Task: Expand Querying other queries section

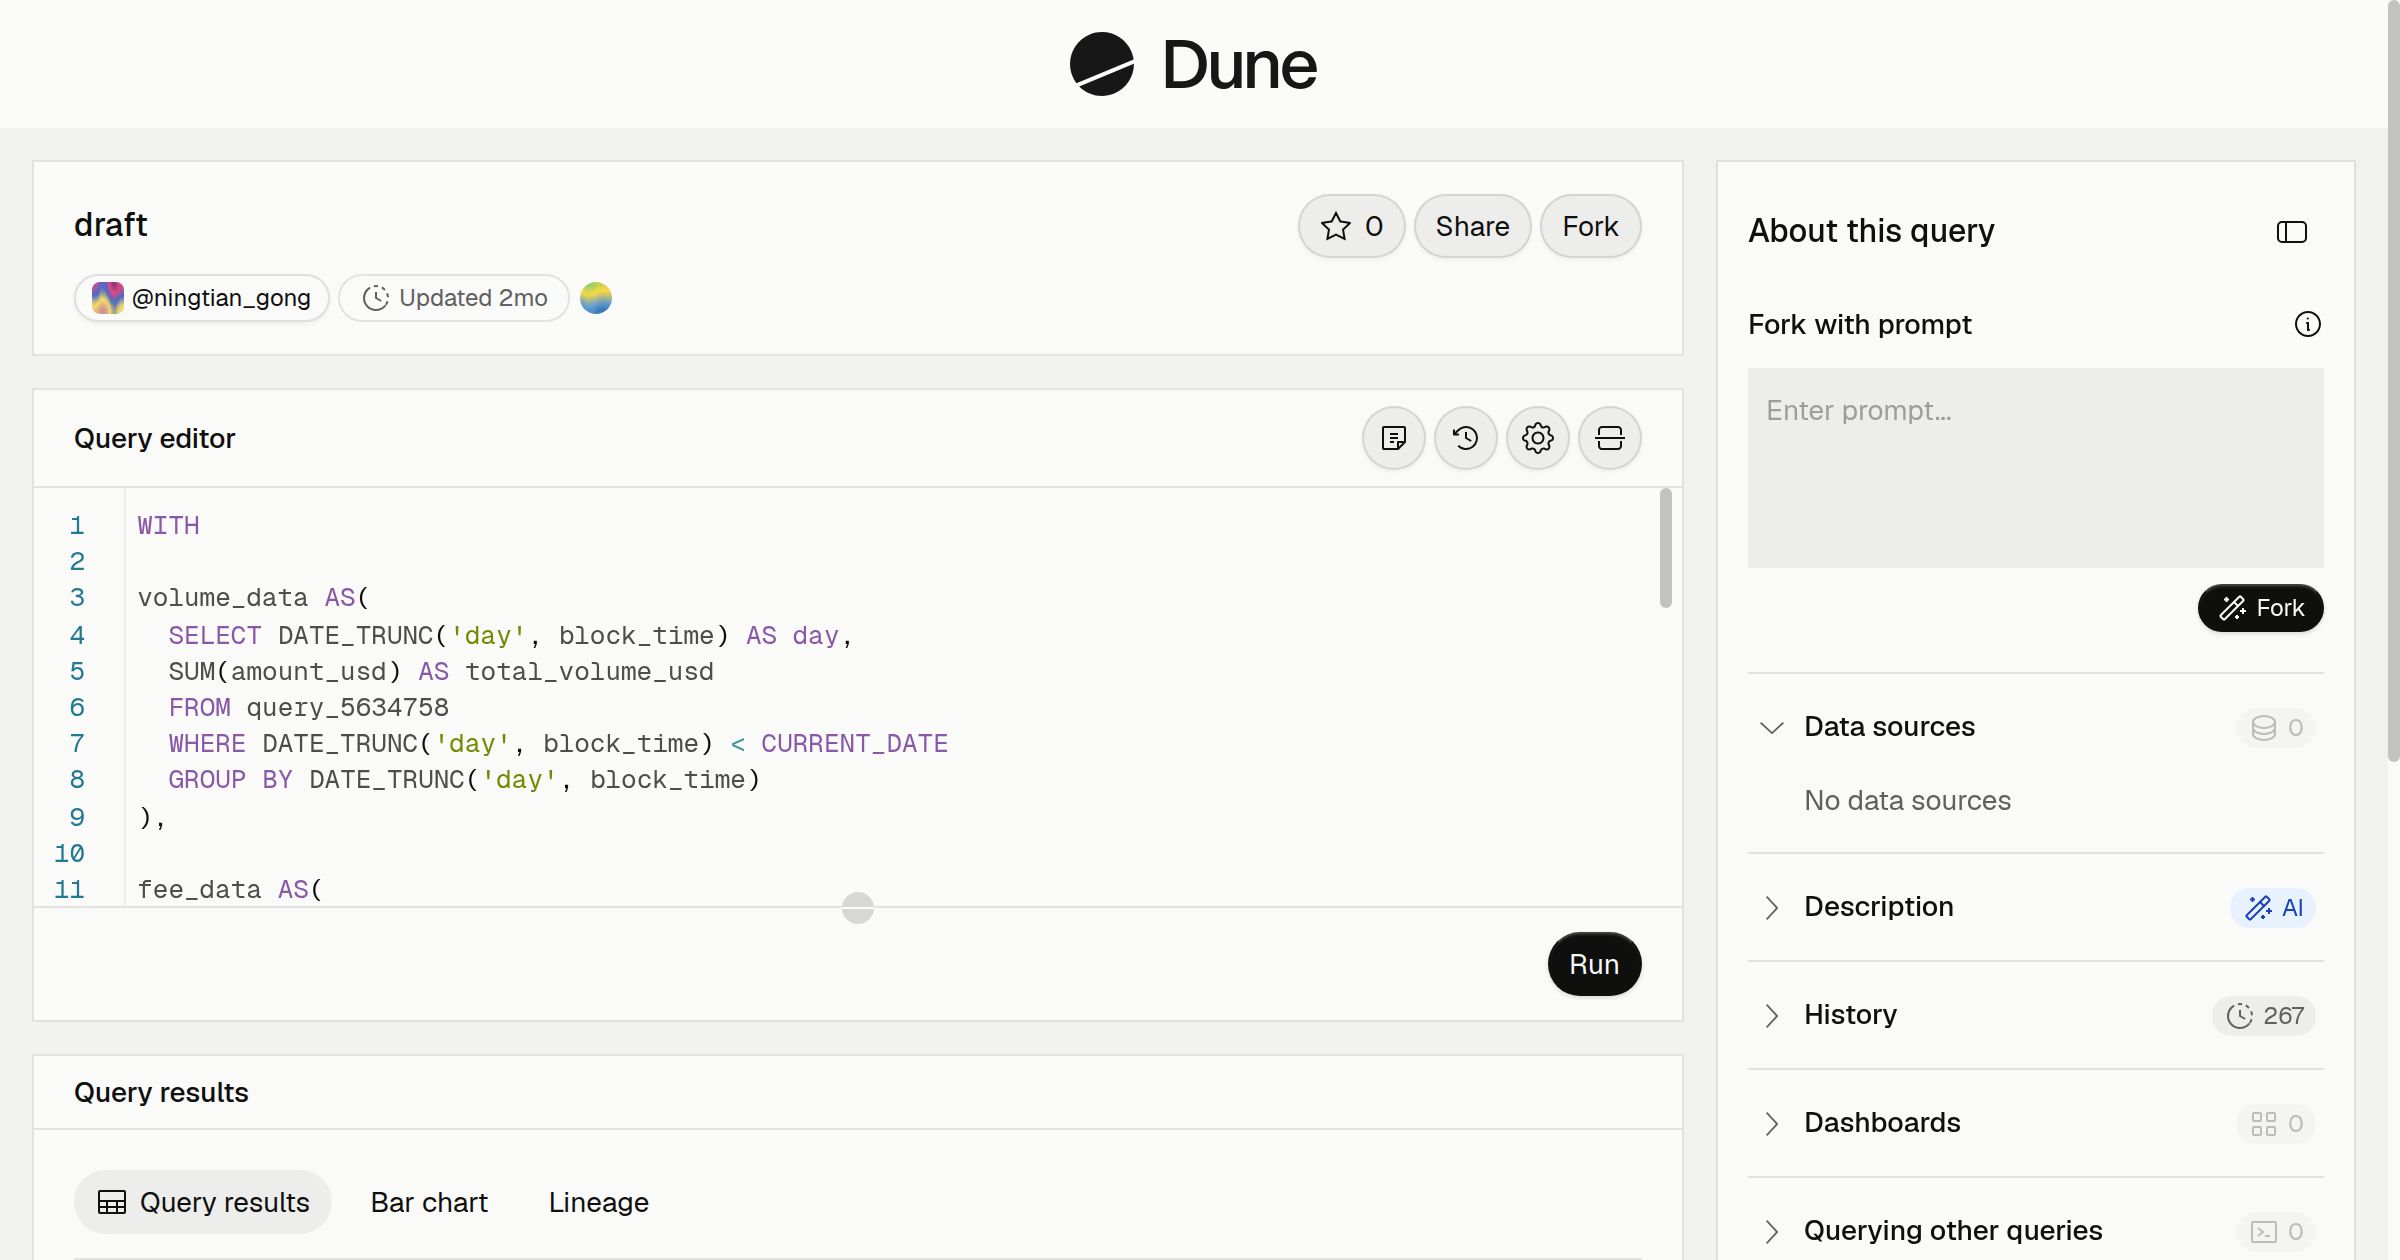Action: (1772, 1231)
